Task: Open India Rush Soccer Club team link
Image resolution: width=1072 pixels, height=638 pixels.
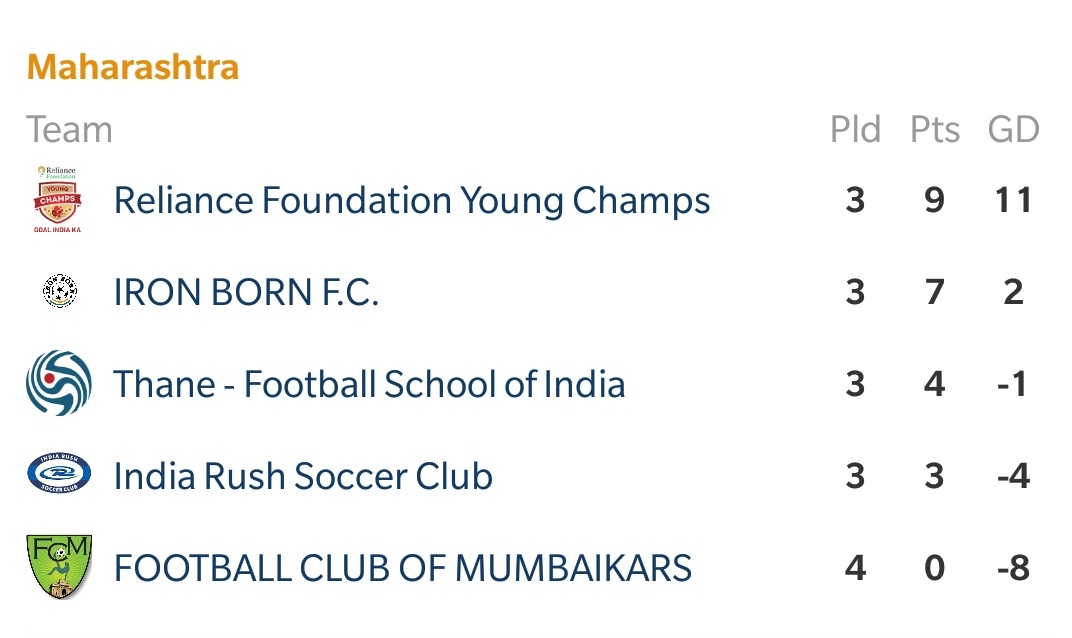Action: click(303, 476)
